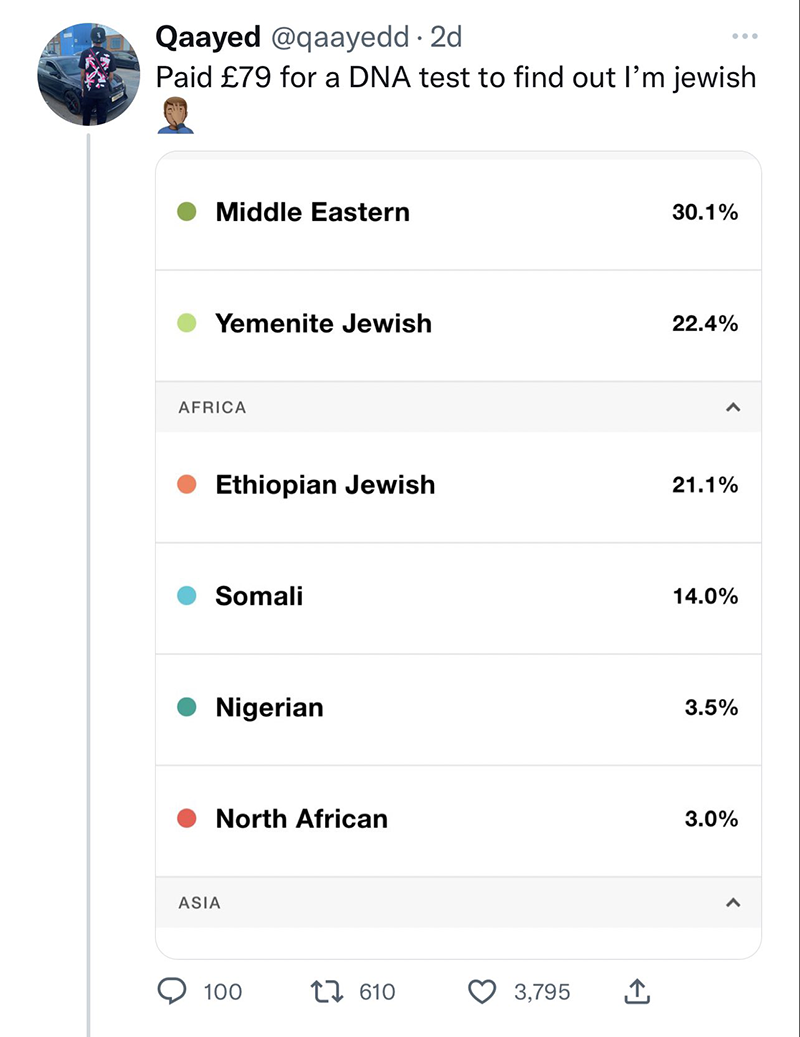Screen dimensions: 800x1037
Task: Select the Ethiopian Jewish orange dot
Action: coord(187,484)
